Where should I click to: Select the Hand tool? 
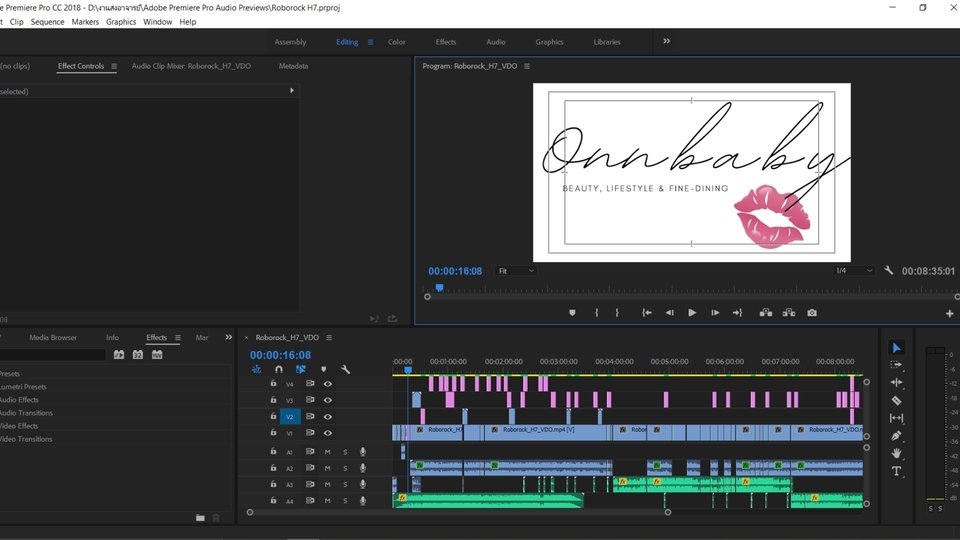(896, 454)
